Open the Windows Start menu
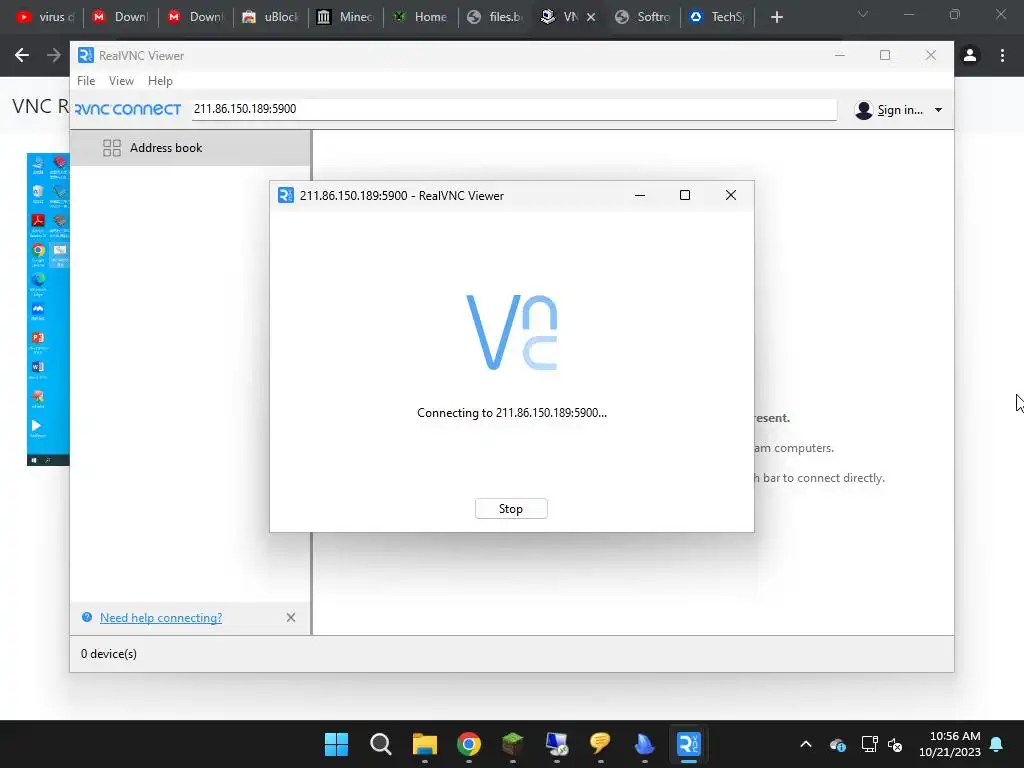The height and width of the screenshot is (768, 1024). coord(336,744)
